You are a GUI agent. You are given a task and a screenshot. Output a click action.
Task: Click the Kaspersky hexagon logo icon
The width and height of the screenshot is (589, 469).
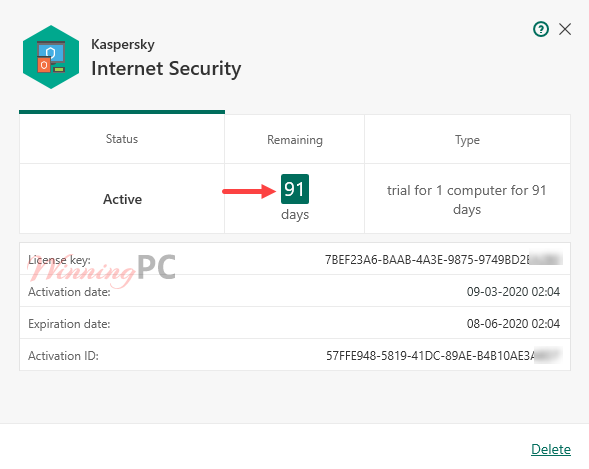tap(51, 57)
